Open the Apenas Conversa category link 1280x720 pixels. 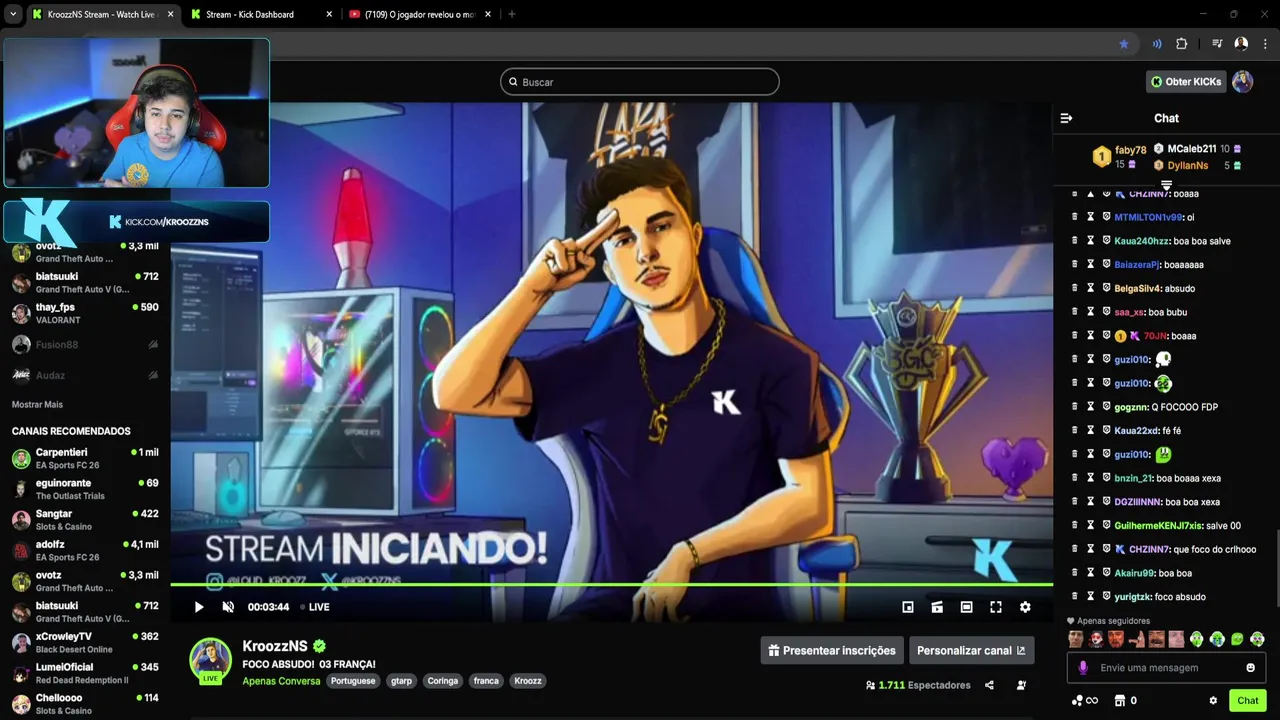281,681
